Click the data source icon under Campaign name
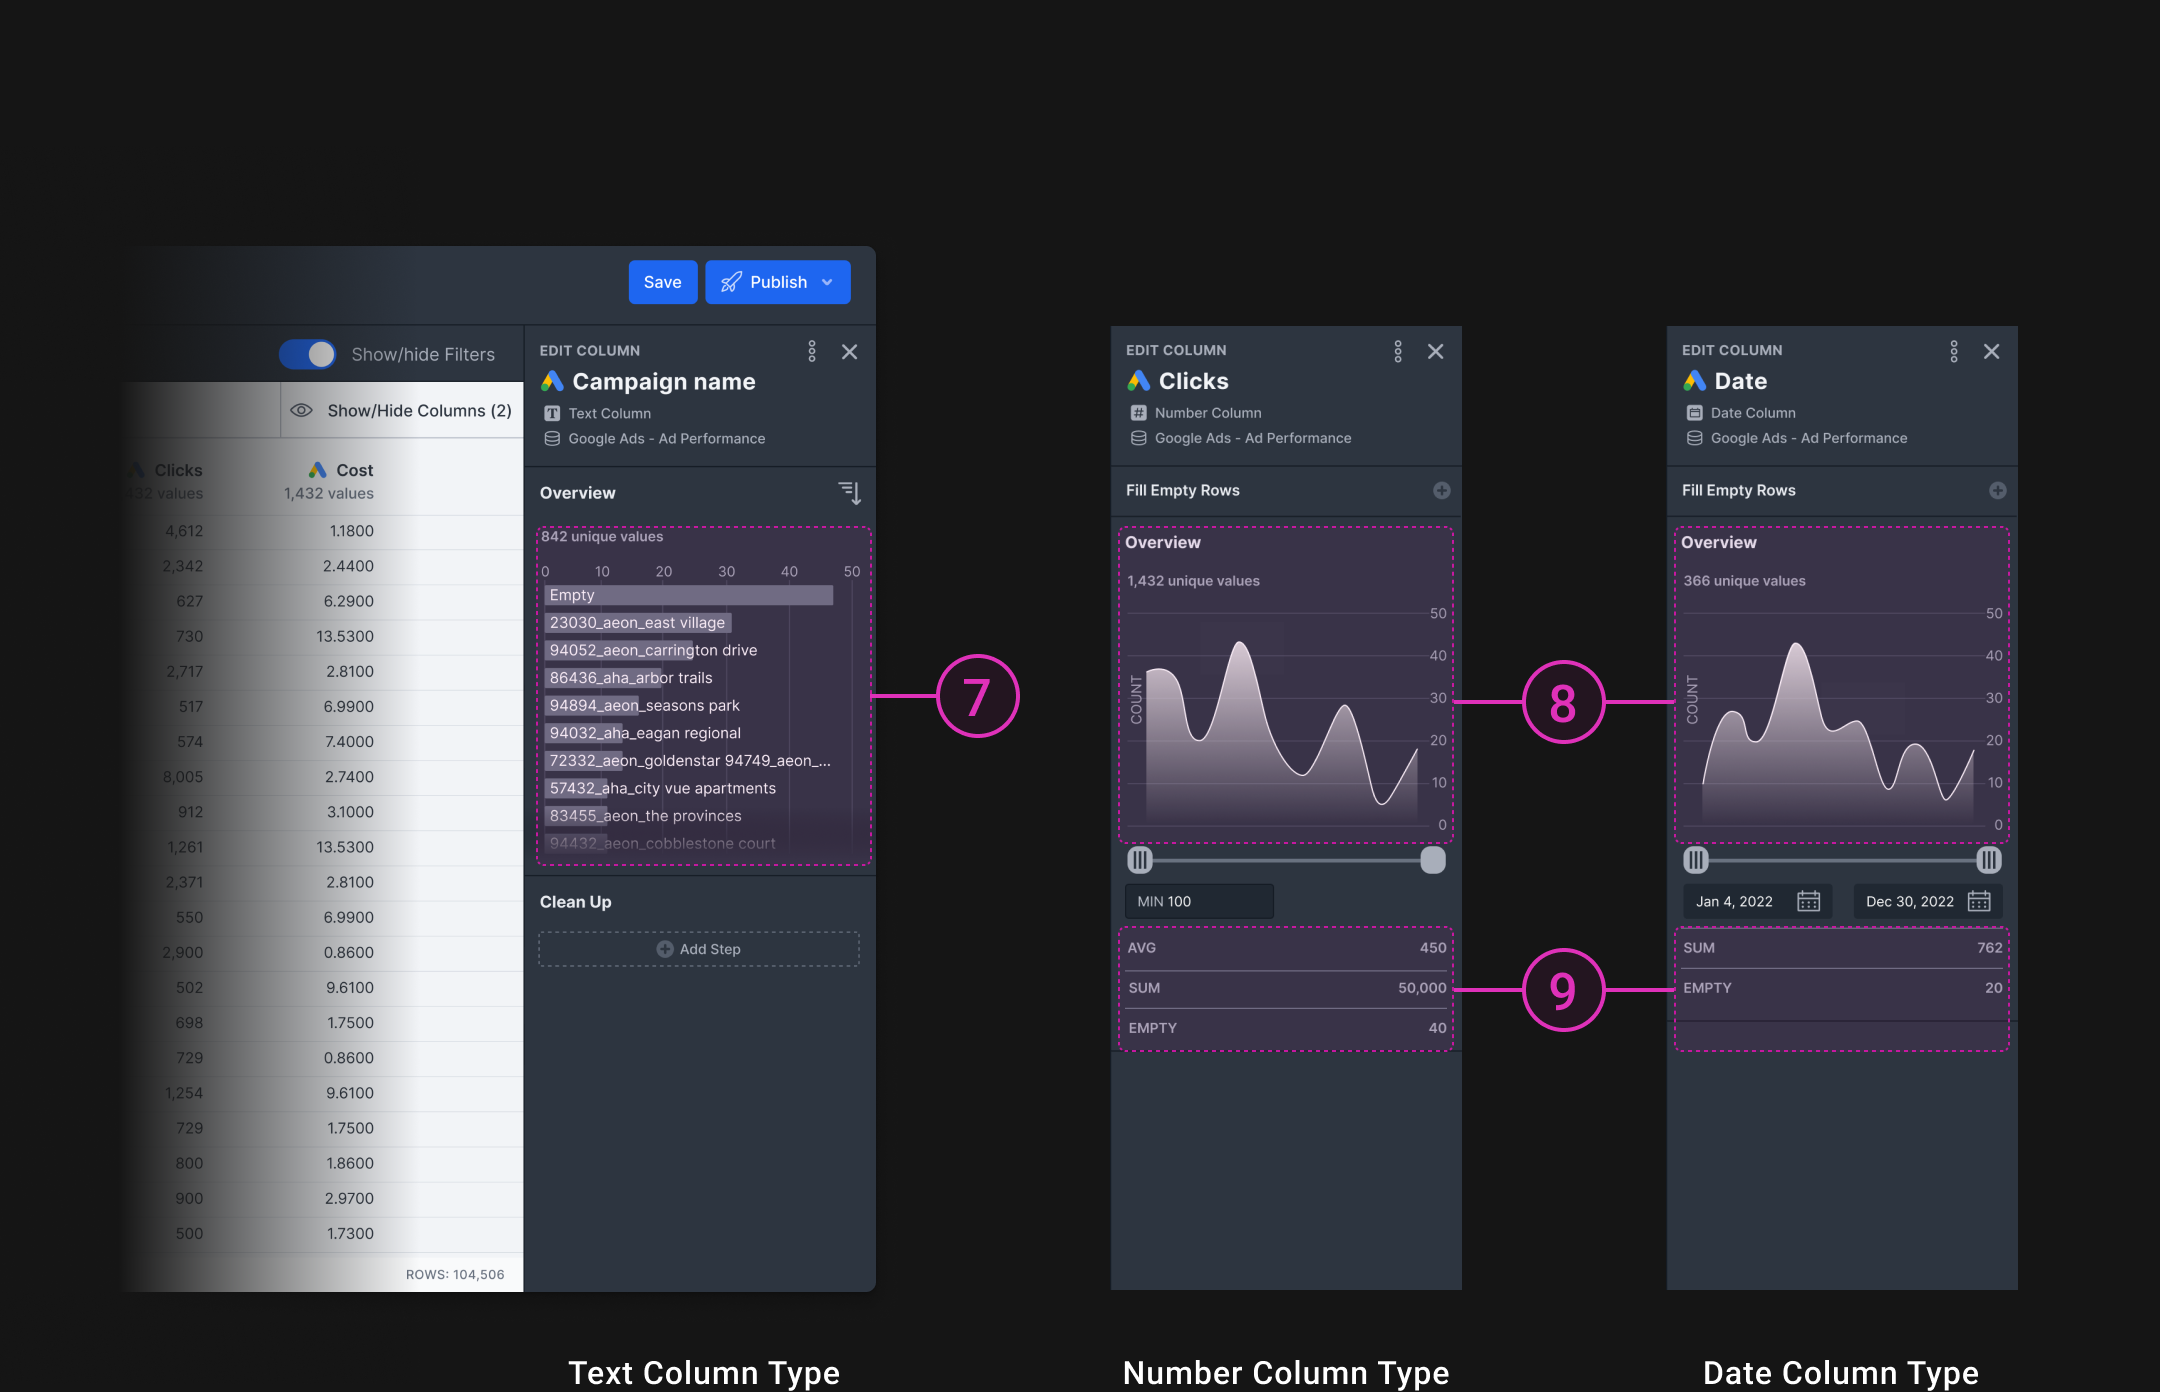This screenshot has width=2160, height=1392. (x=552, y=438)
